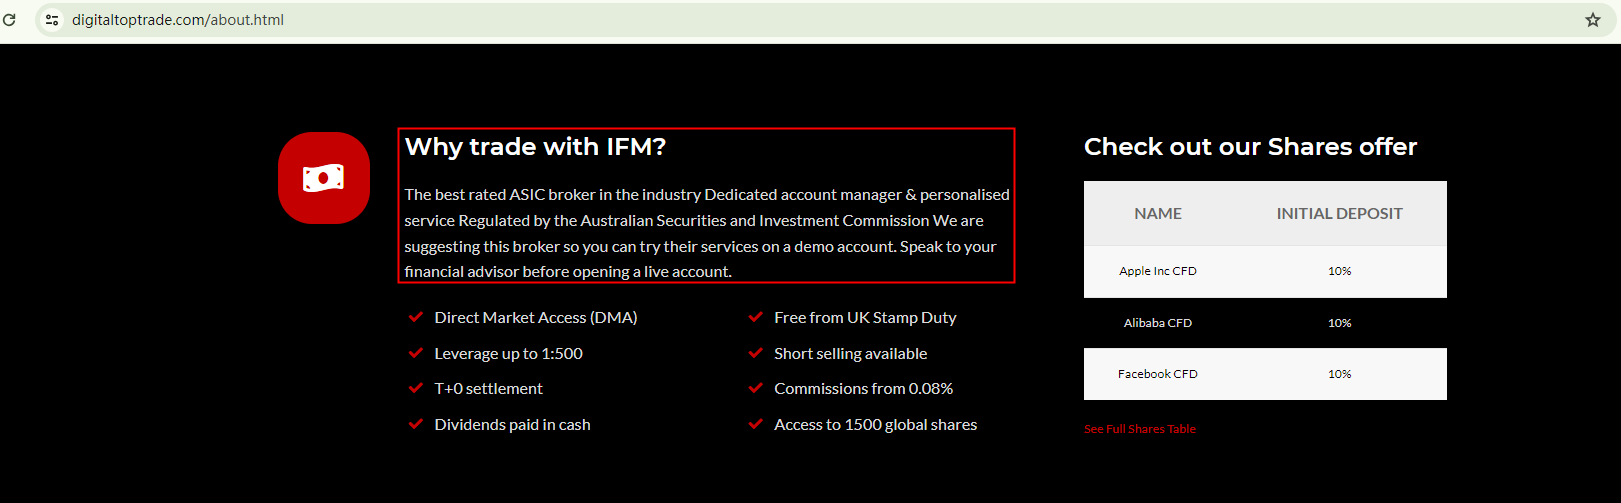Select the Alibaba CFD table cell
Screen dimensions: 1621x503
click(x=1158, y=323)
